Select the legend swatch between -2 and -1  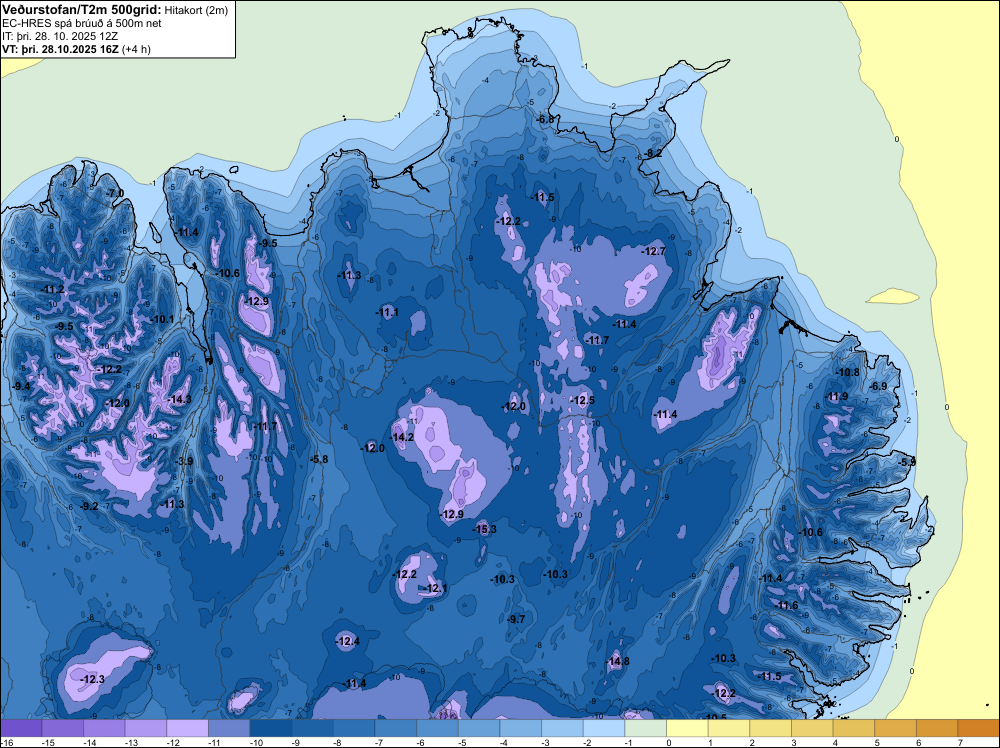pos(604,728)
